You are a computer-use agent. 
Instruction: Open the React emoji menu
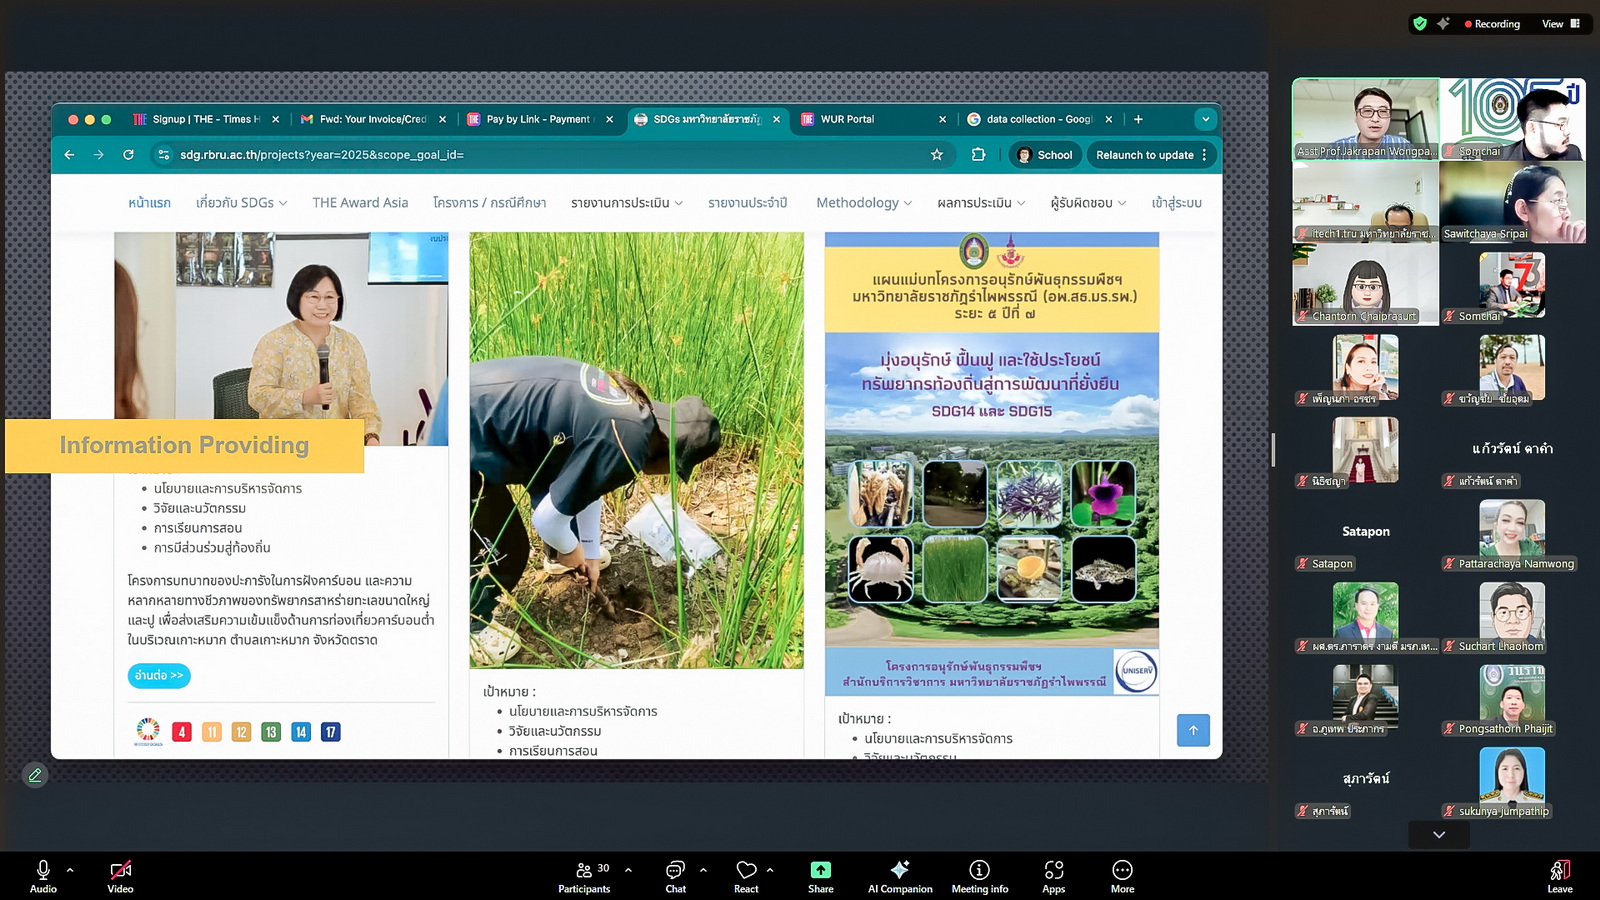(x=746, y=876)
